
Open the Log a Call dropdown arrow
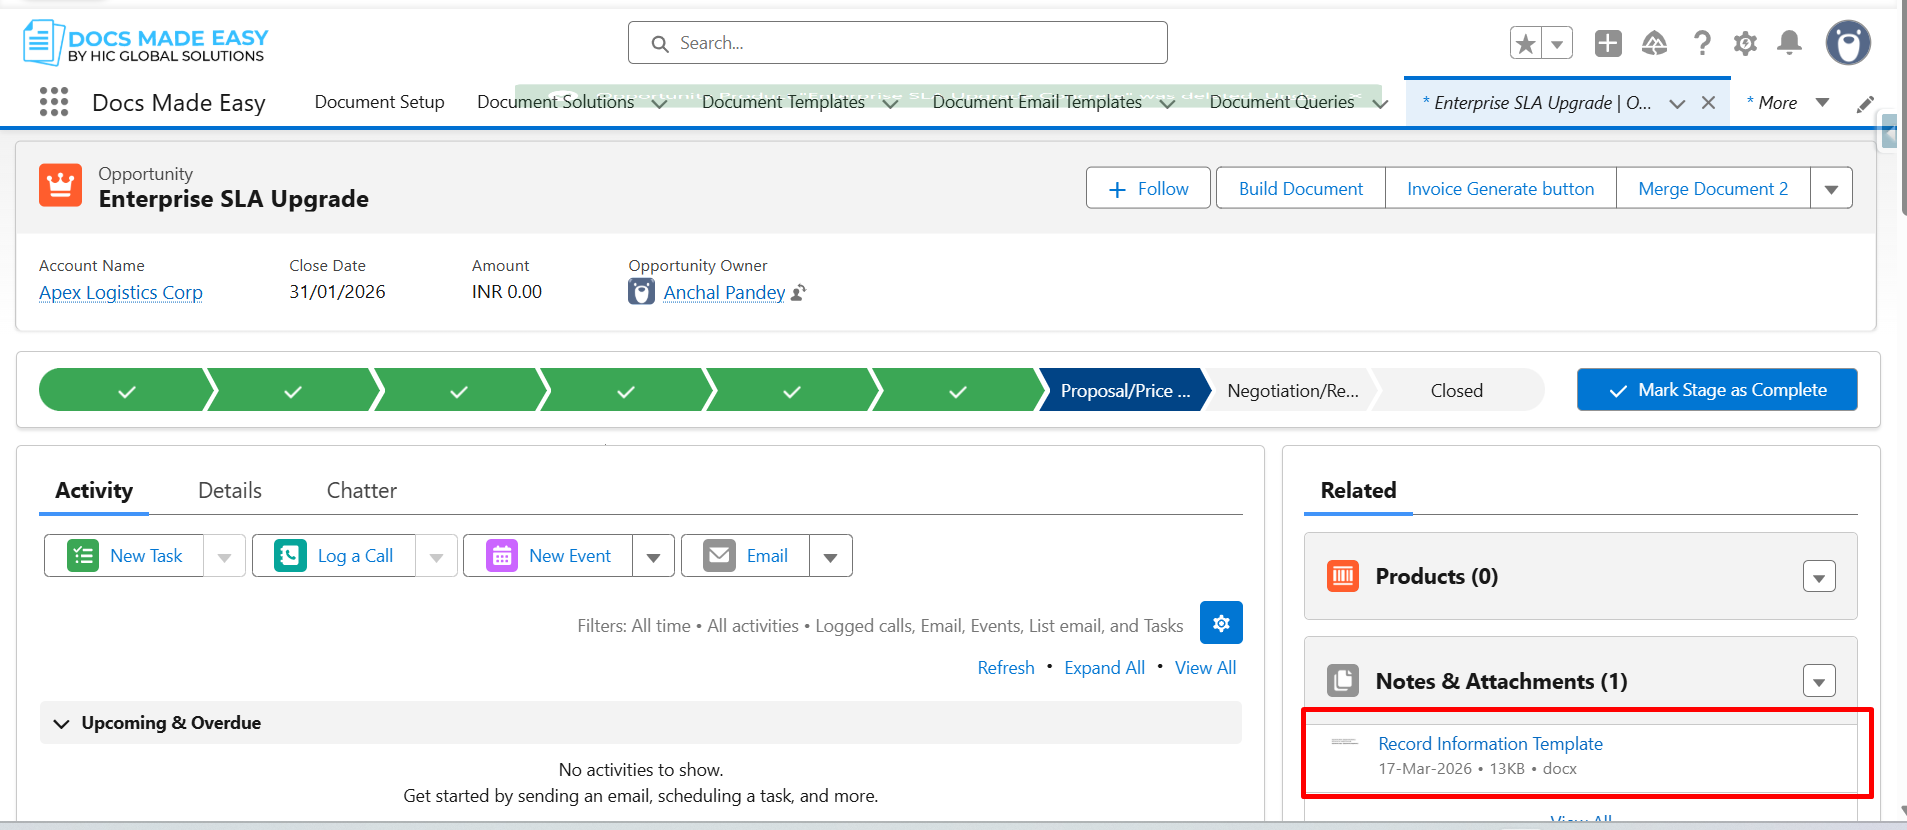(436, 556)
